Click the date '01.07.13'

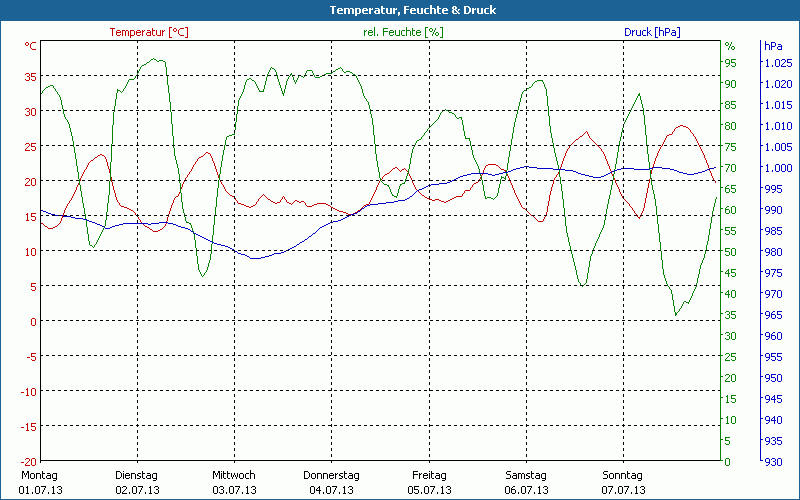pyautogui.click(x=40, y=490)
